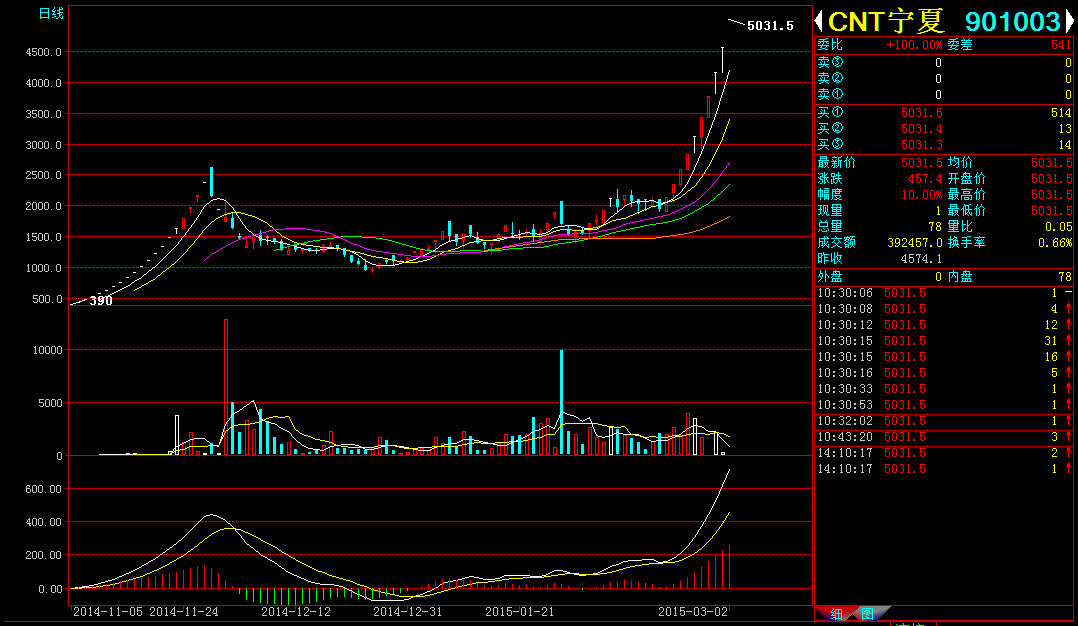Select the 10:43:20 tick row
Viewport: 1078px width, 626px height.
tap(944, 437)
